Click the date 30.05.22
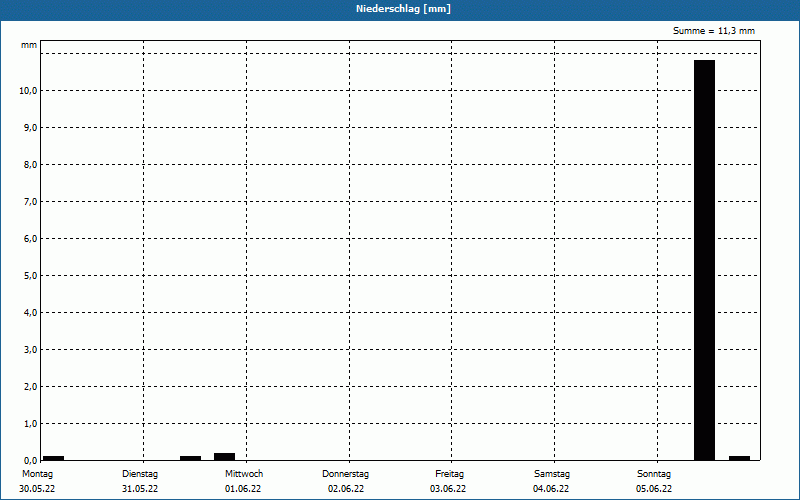This screenshot has width=800, height=500. (x=37, y=489)
